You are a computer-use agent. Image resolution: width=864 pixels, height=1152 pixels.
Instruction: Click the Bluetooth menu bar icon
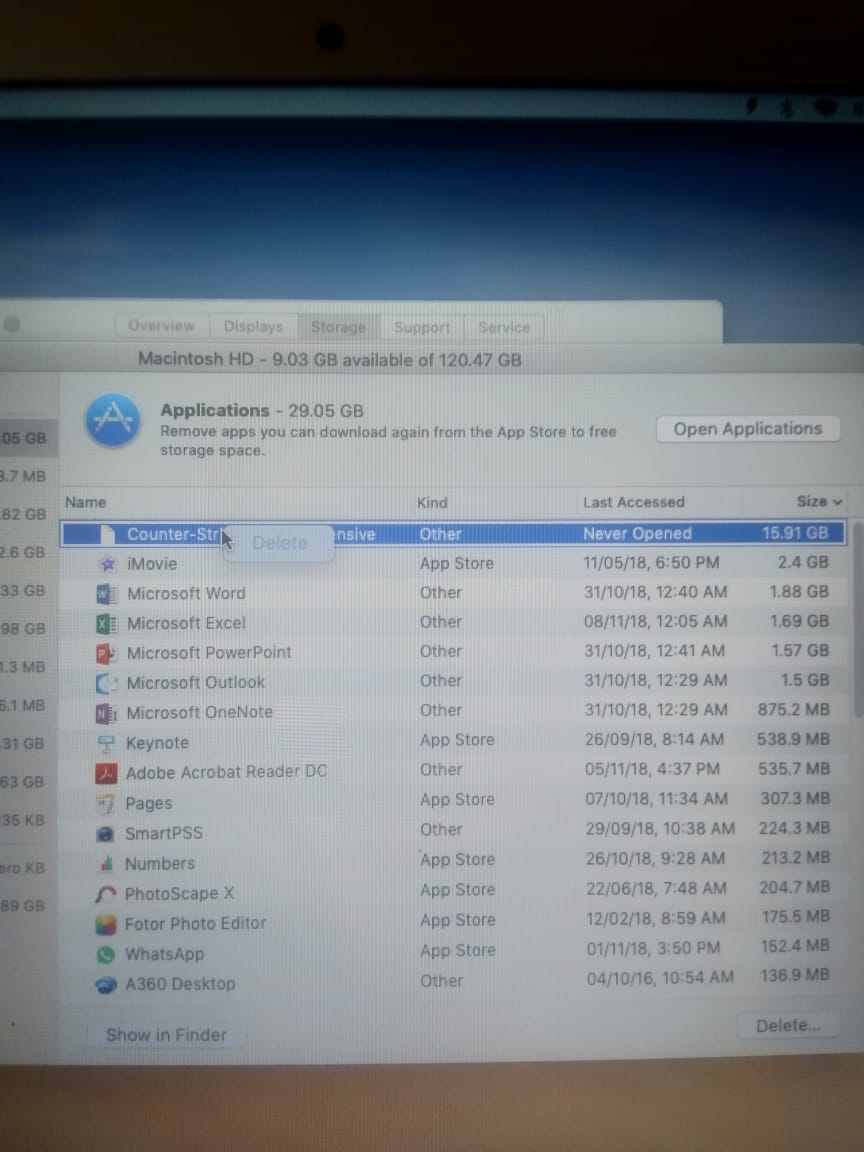pyautogui.click(x=787, y=108)
